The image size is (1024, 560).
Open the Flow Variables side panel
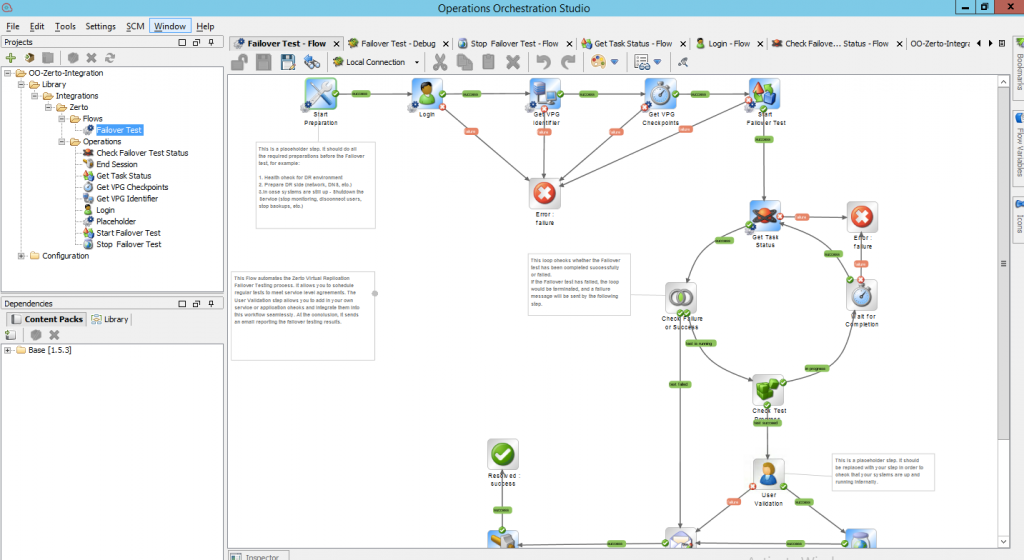pos(1018,149)
